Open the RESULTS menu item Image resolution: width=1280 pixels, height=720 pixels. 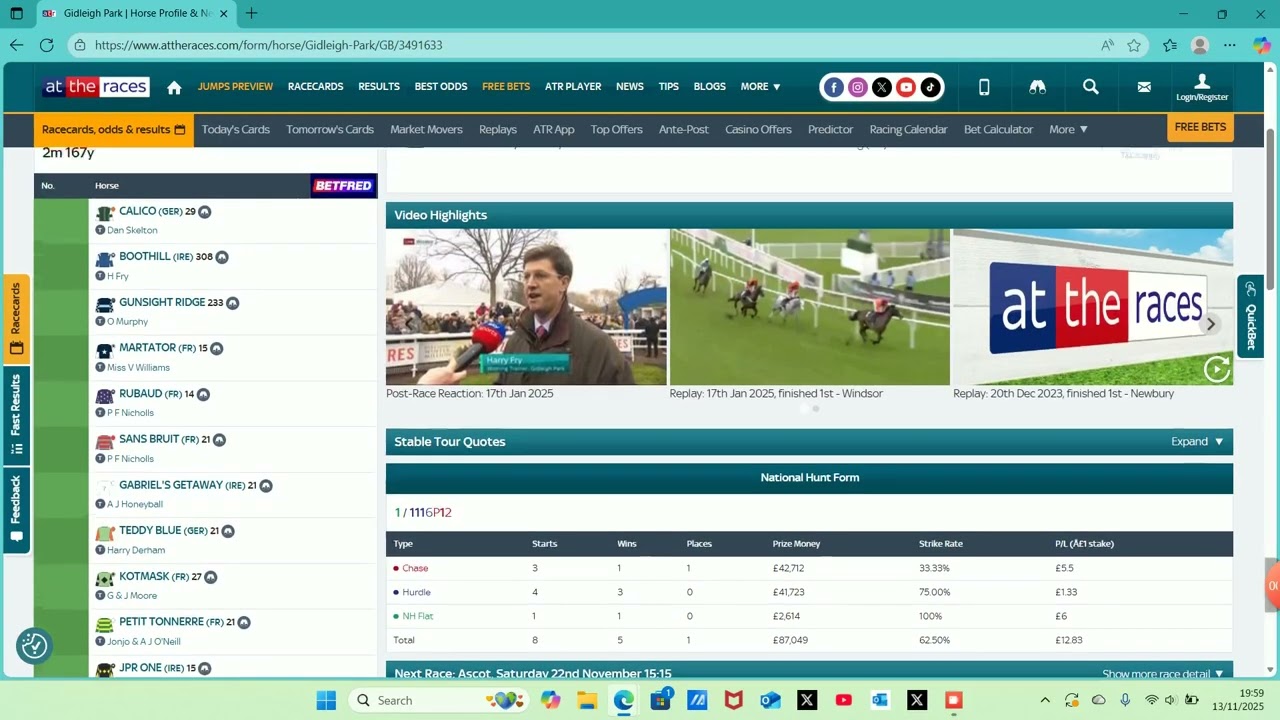click(379, 87)
